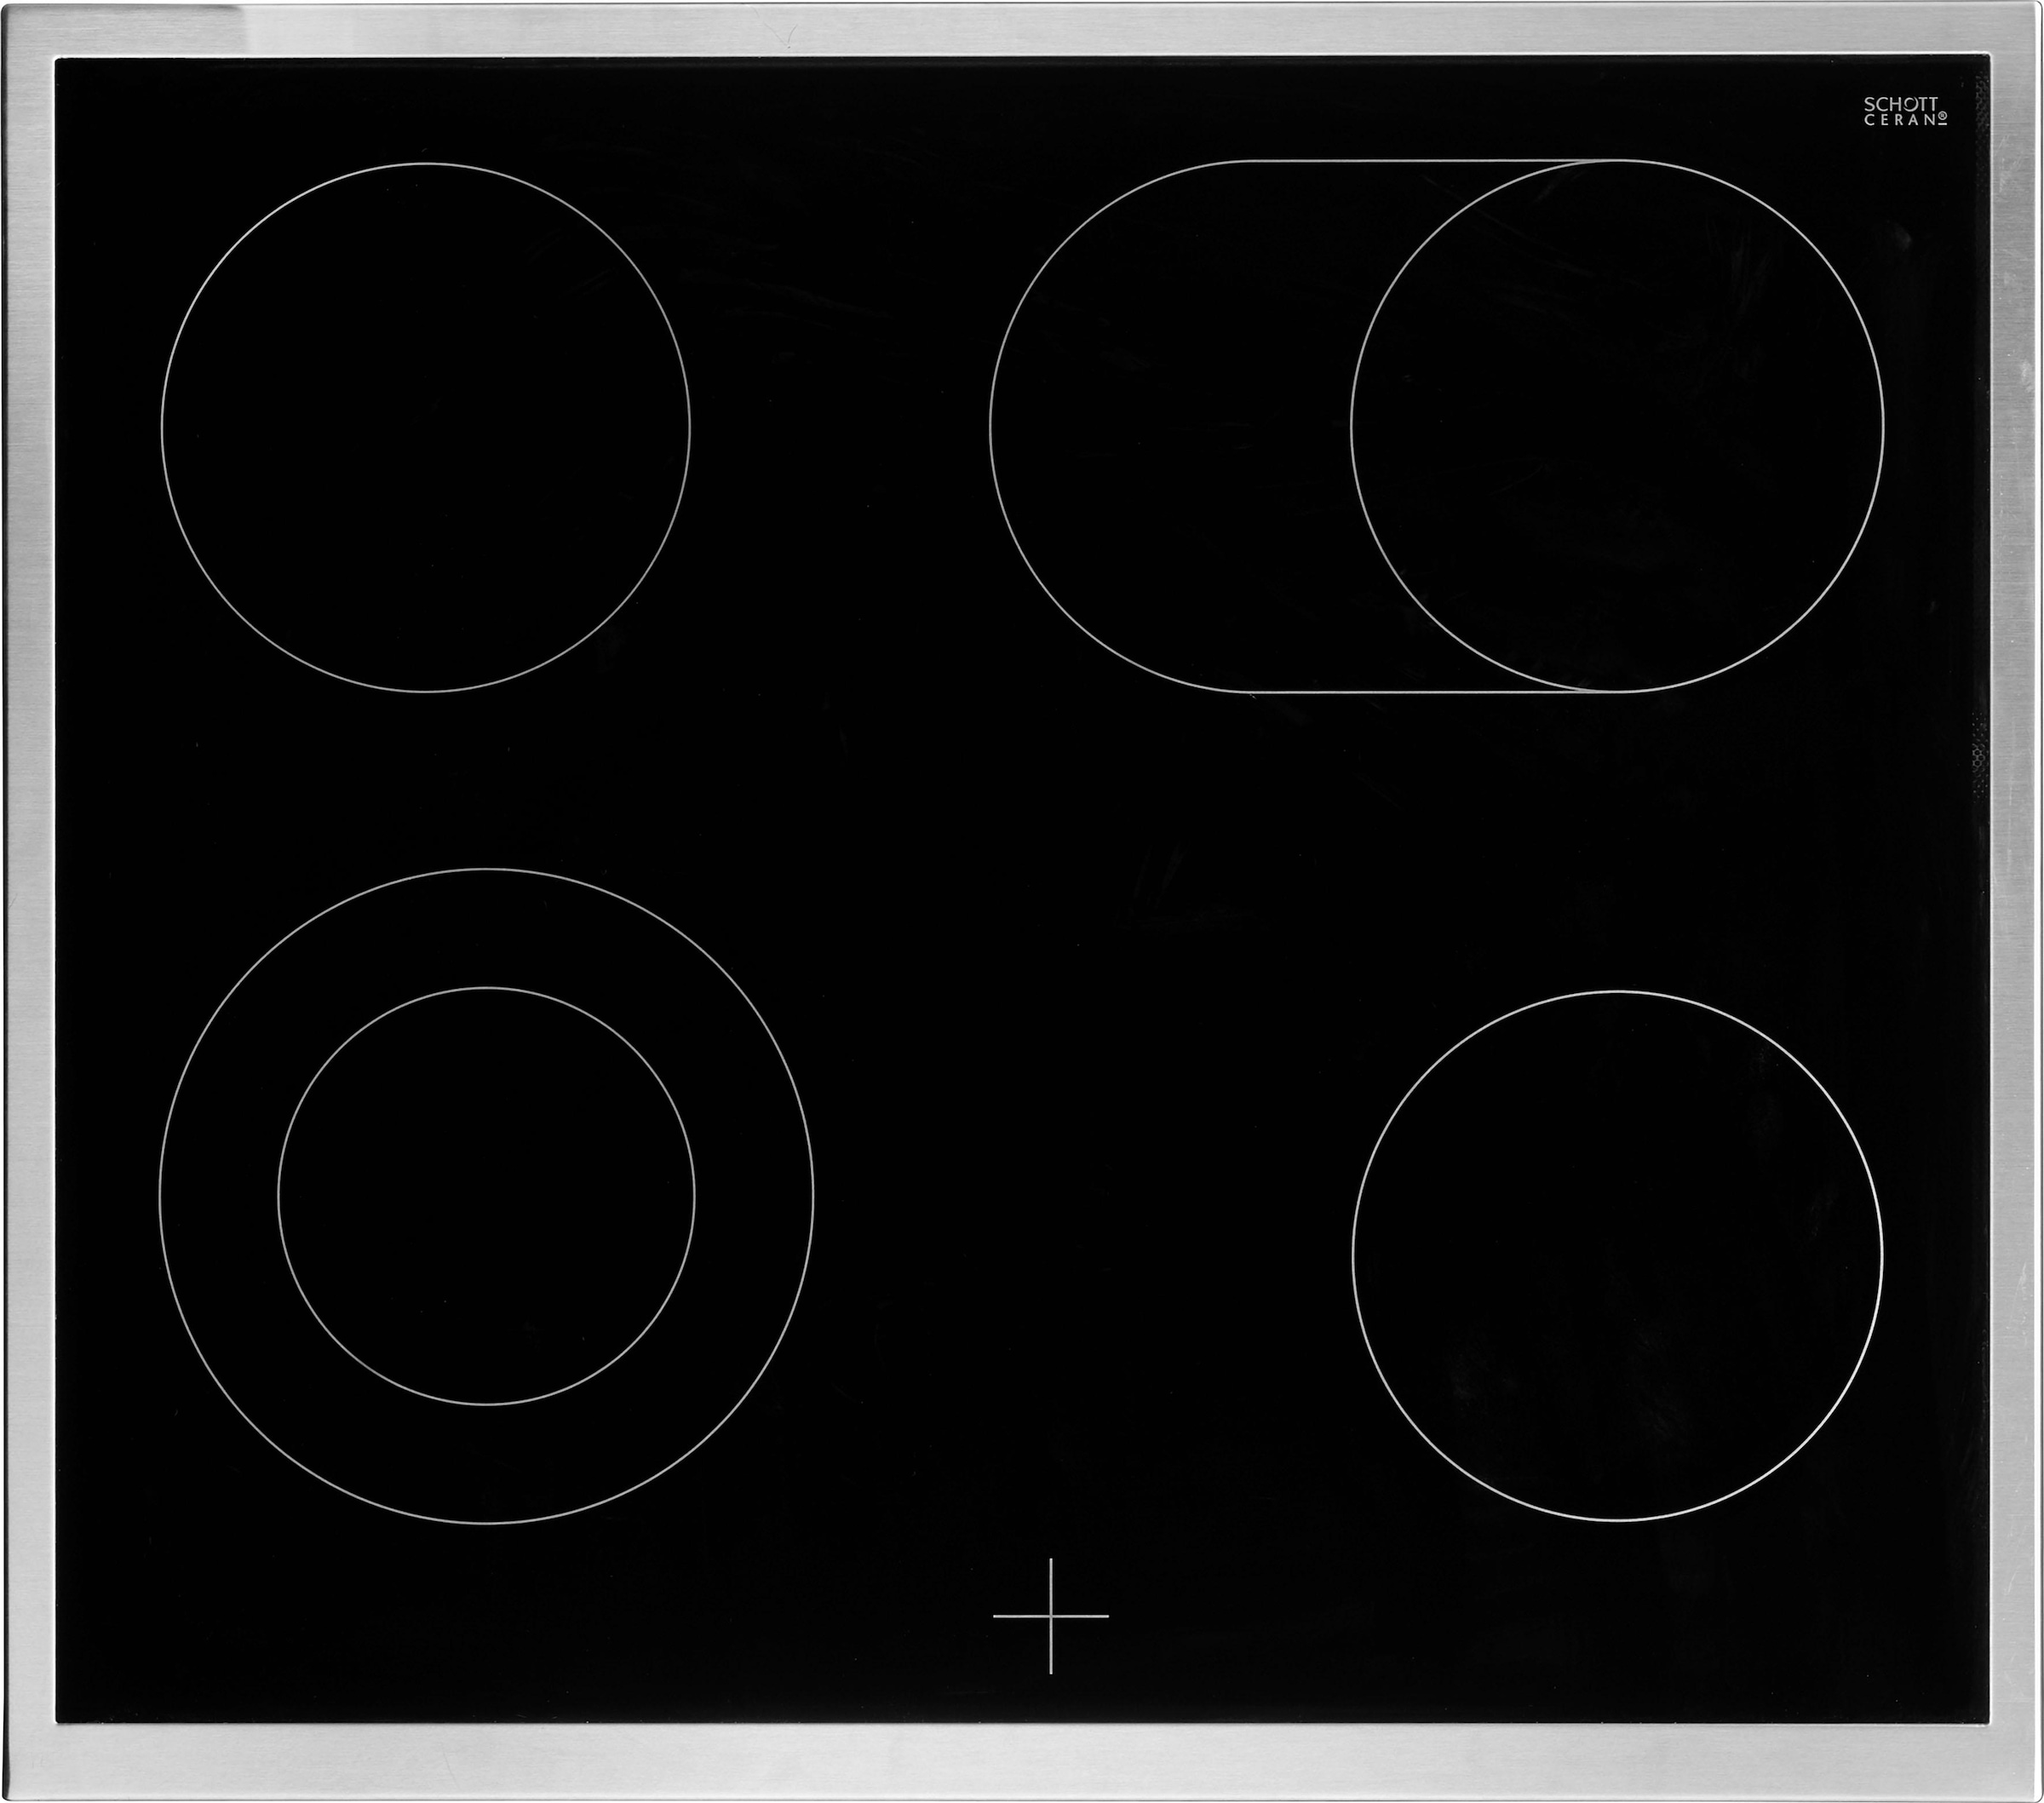Tap the oval roaster extension zone area

coord(1170,426)
